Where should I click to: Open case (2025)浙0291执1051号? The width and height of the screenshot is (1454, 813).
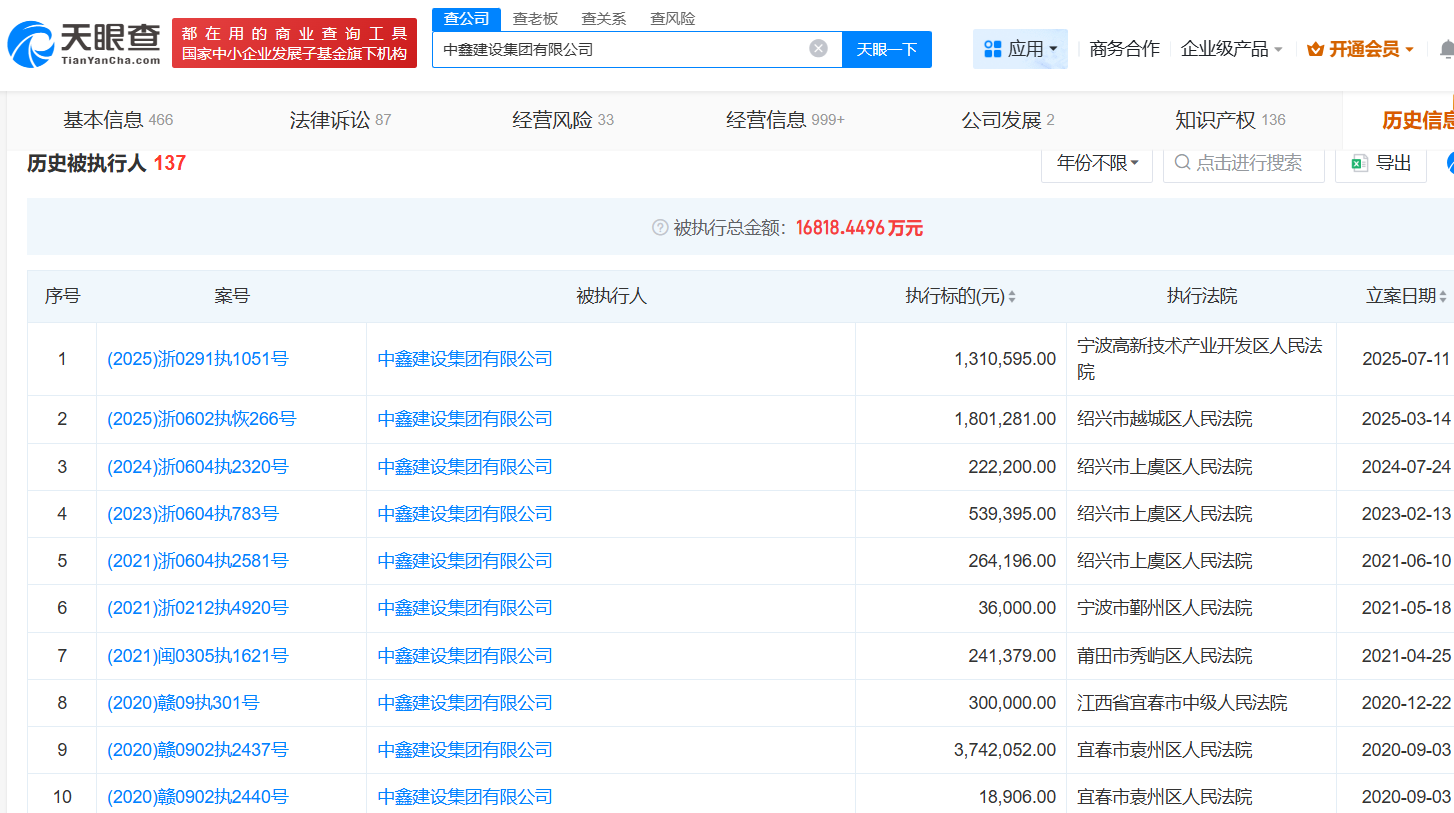click(197, 359)
